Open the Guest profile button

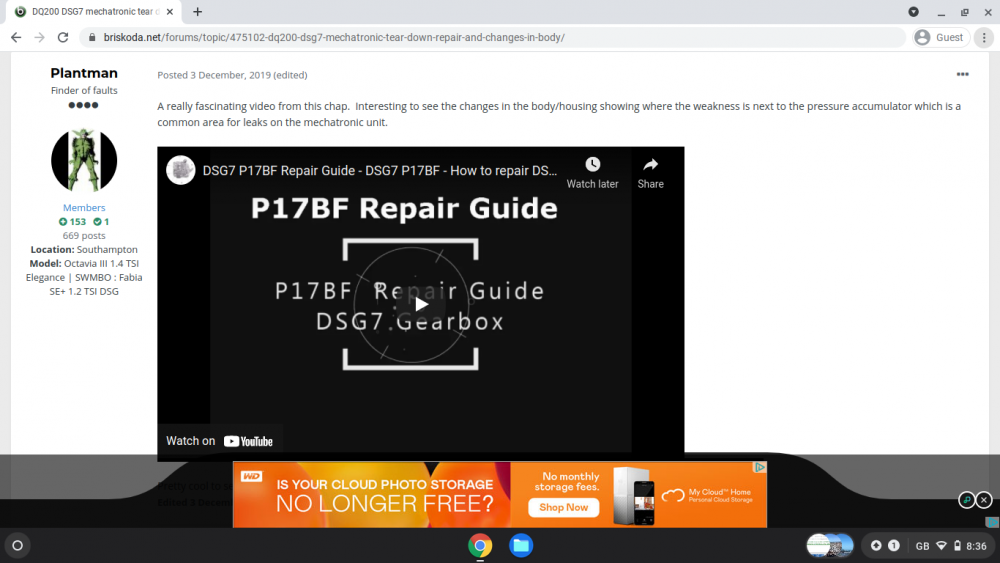click(x=941, y=38)
